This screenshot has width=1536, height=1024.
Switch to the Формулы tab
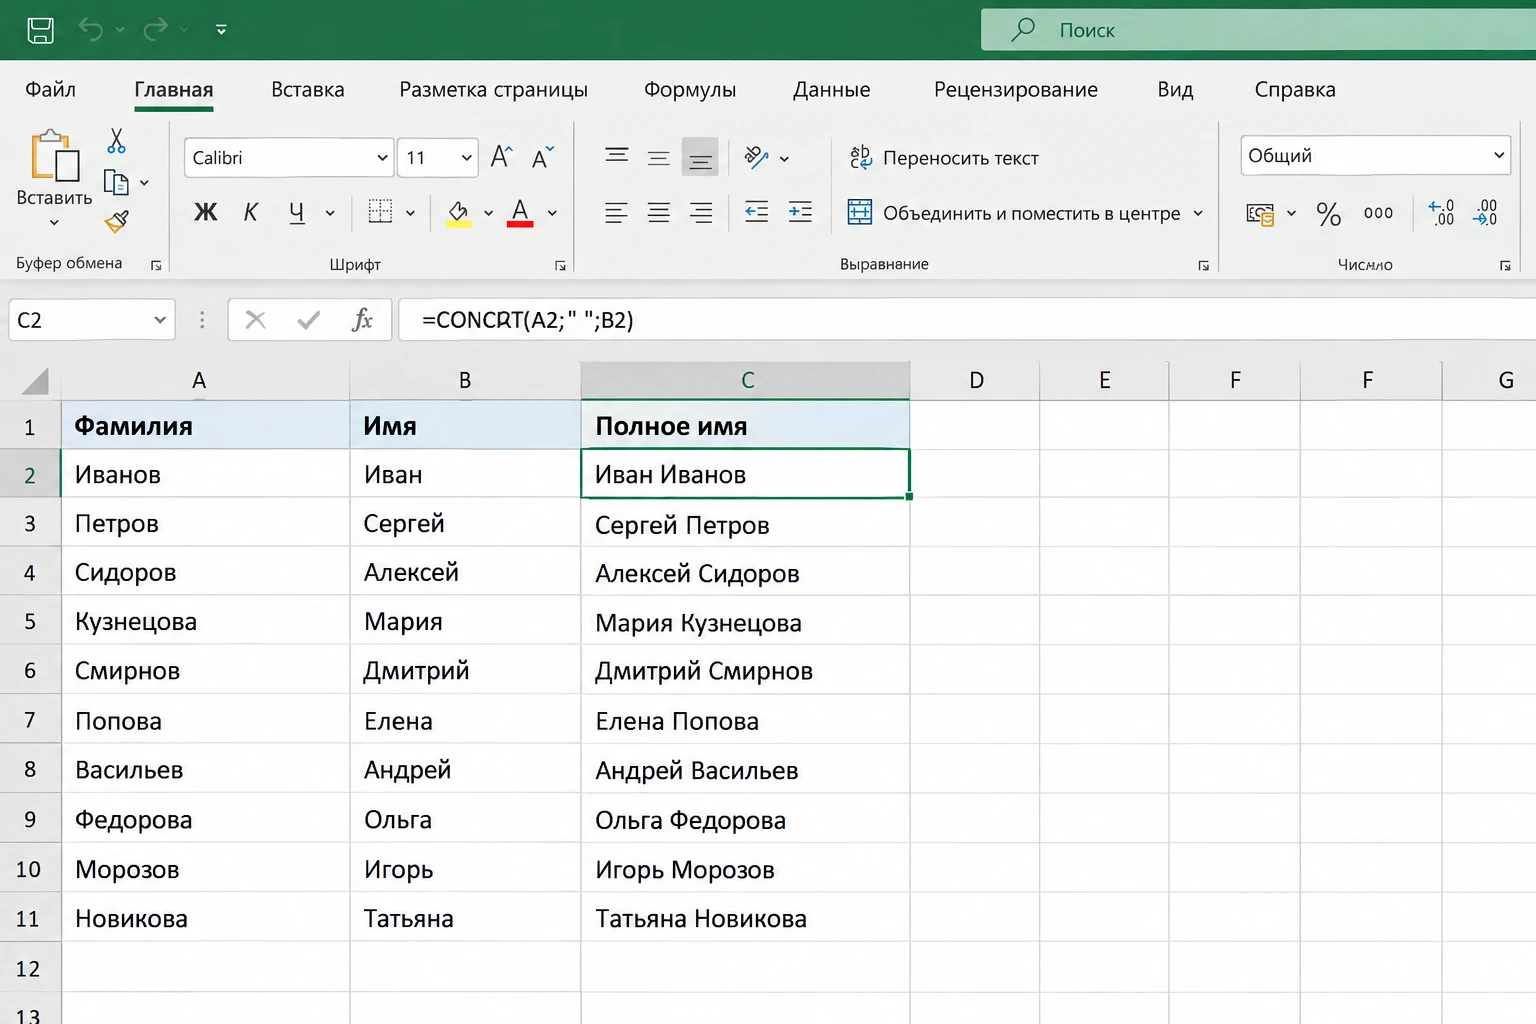(690, 90)
